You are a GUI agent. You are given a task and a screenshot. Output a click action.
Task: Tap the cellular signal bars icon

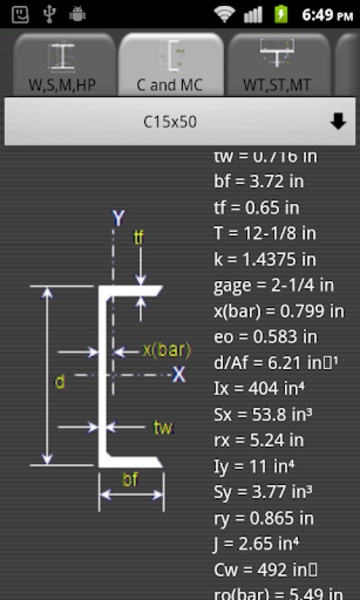253,15
